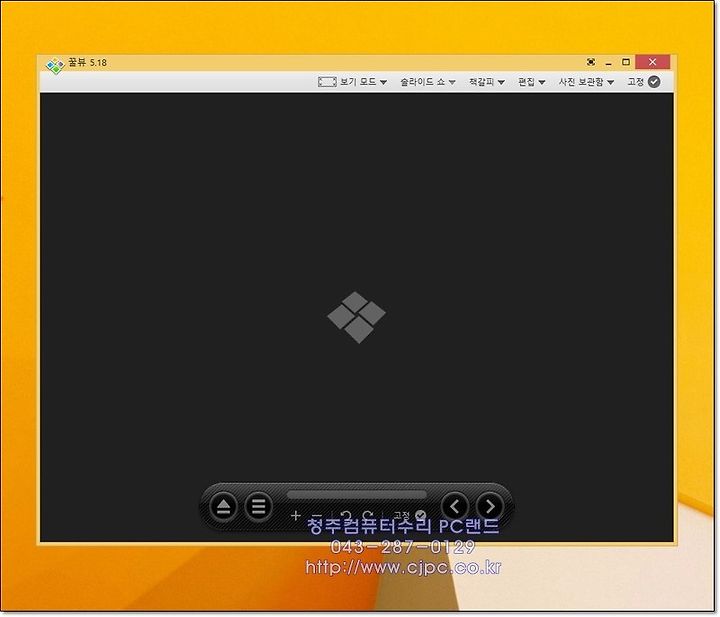Open the 보기 모드 dropdown
The height and width of the screenshot is (617, 720).
coord(353,82)
